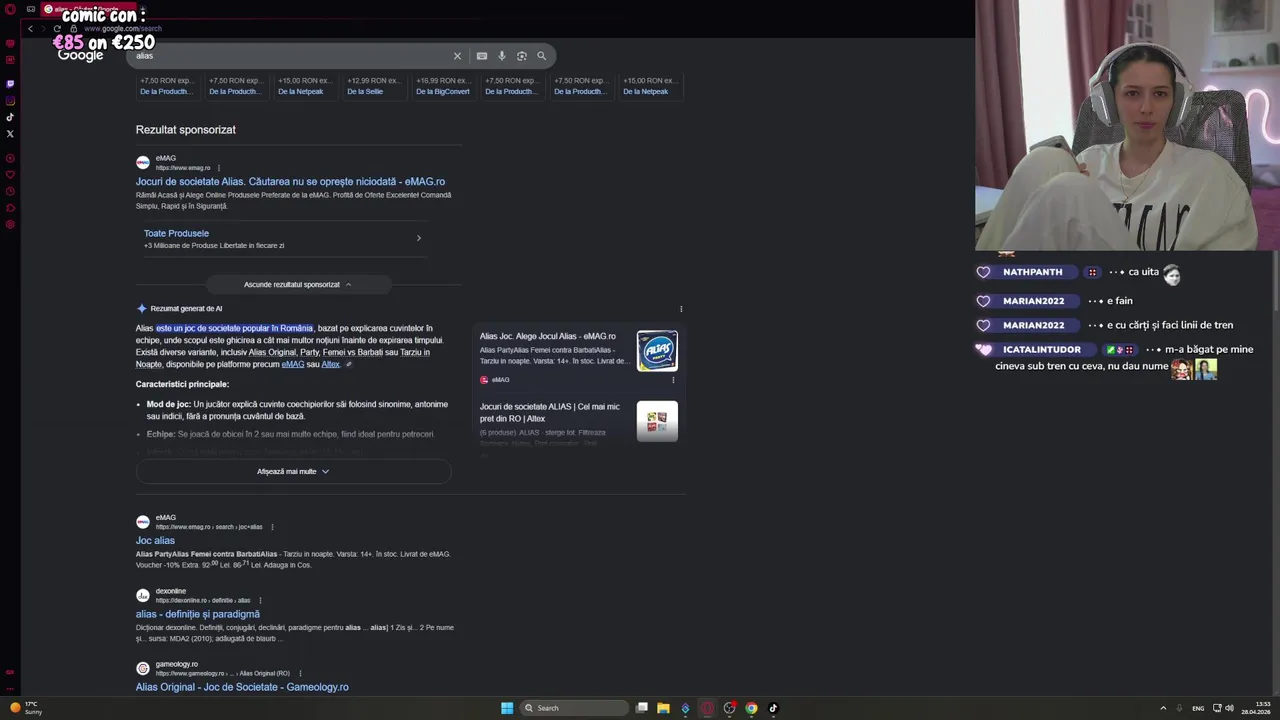Switch to Opera GX in the taskbar
This screenshot has height=720, width=1280.
click(x=707, y=708)
